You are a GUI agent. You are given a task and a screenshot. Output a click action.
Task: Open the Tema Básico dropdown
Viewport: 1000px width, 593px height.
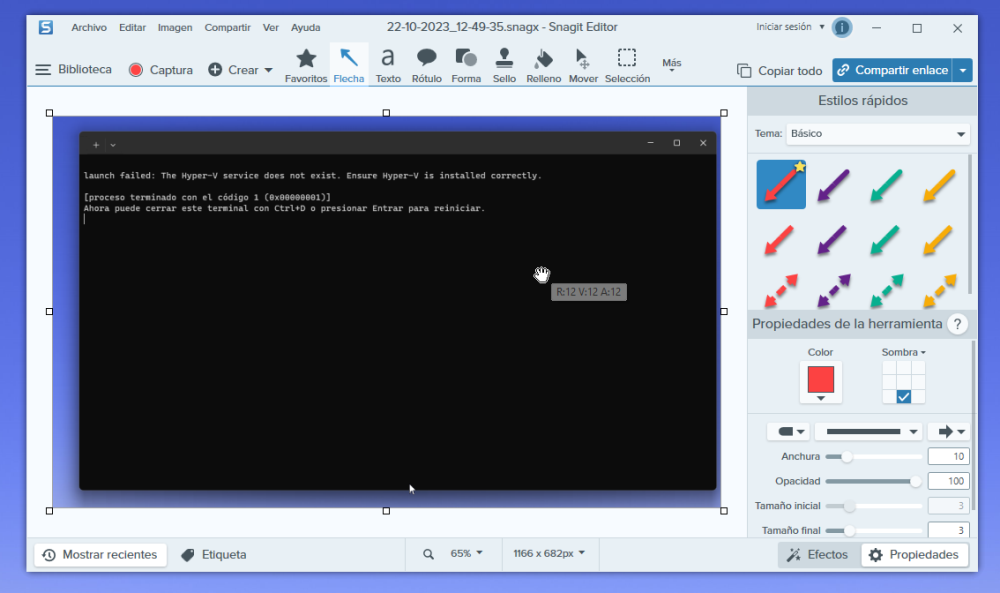click(x=878, y=134)
